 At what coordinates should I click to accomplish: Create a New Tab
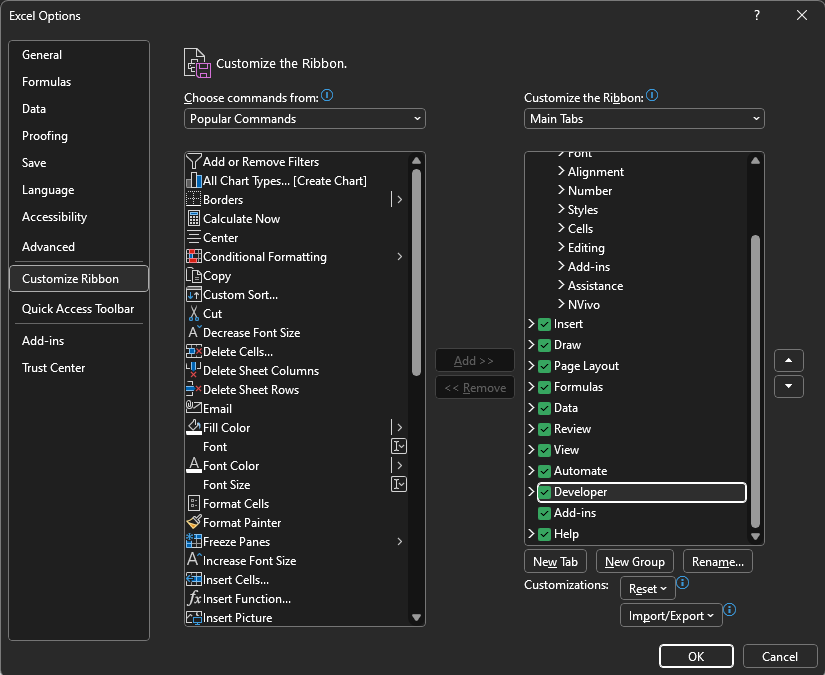pos(555,561)
